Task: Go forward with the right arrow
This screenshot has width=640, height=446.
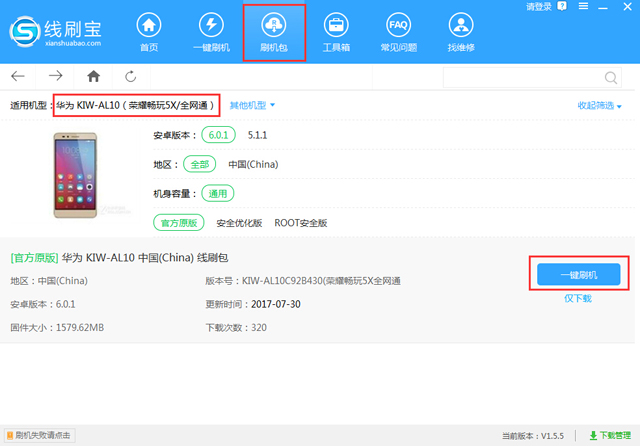Action: tap(55, 76)
